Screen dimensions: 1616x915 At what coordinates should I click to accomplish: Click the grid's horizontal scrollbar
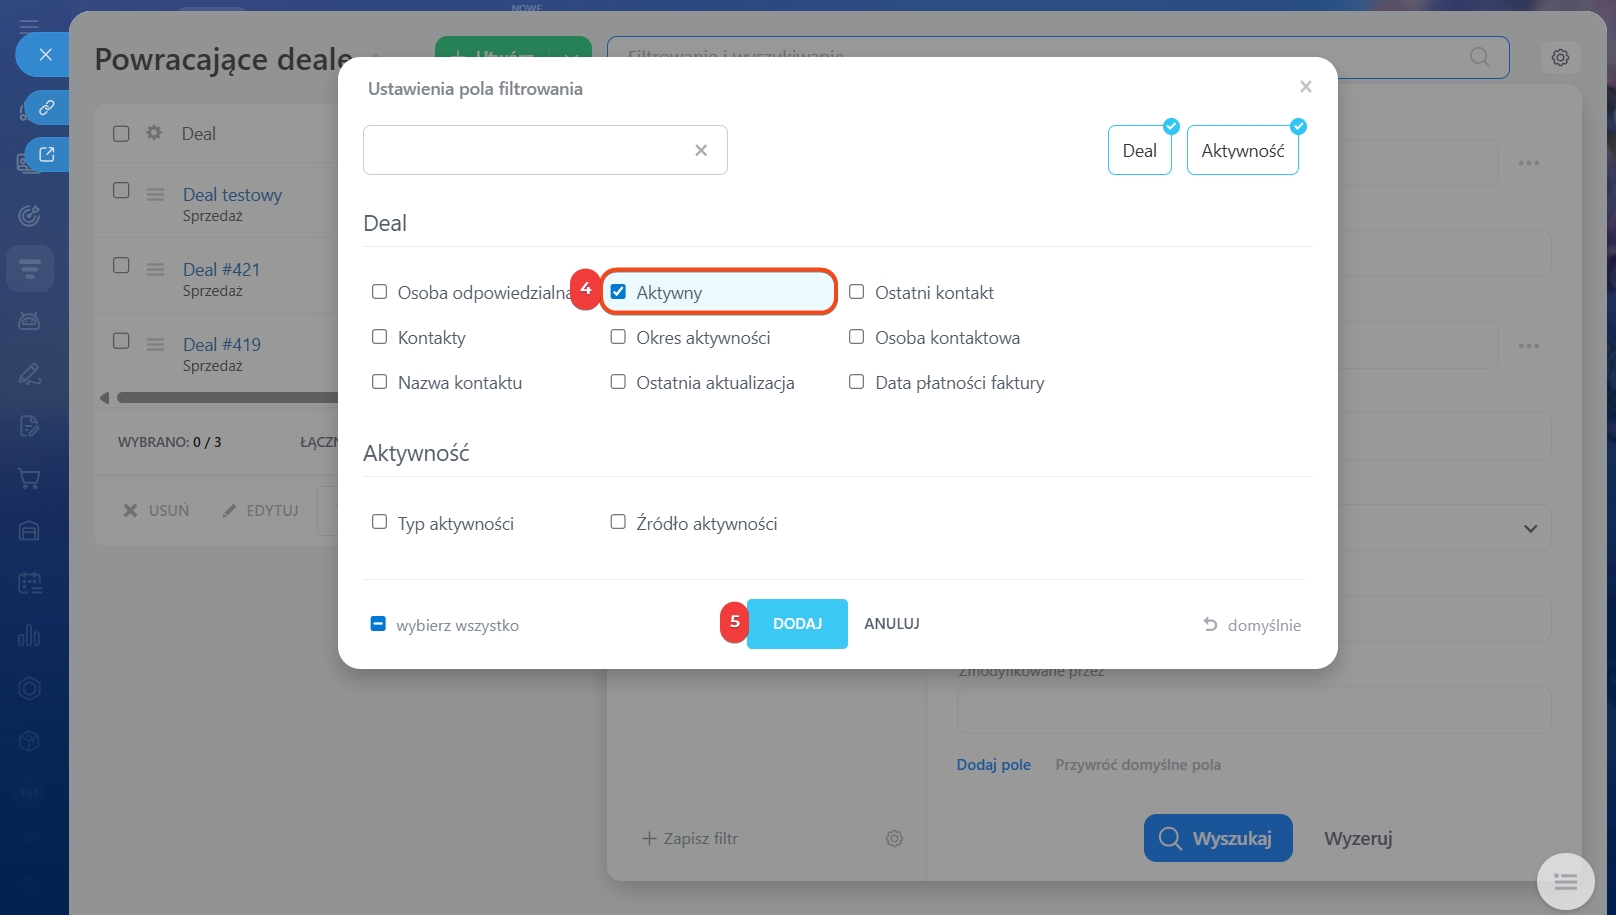pos(228,398)
